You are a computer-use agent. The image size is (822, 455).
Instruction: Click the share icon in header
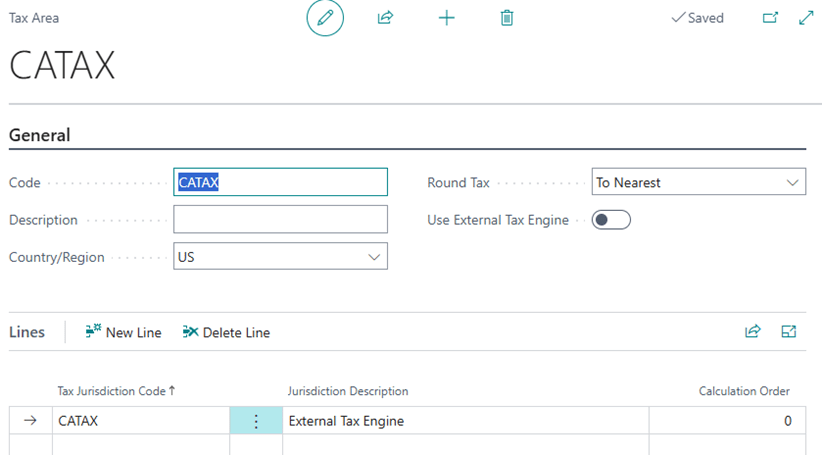(x=385, y=18)
